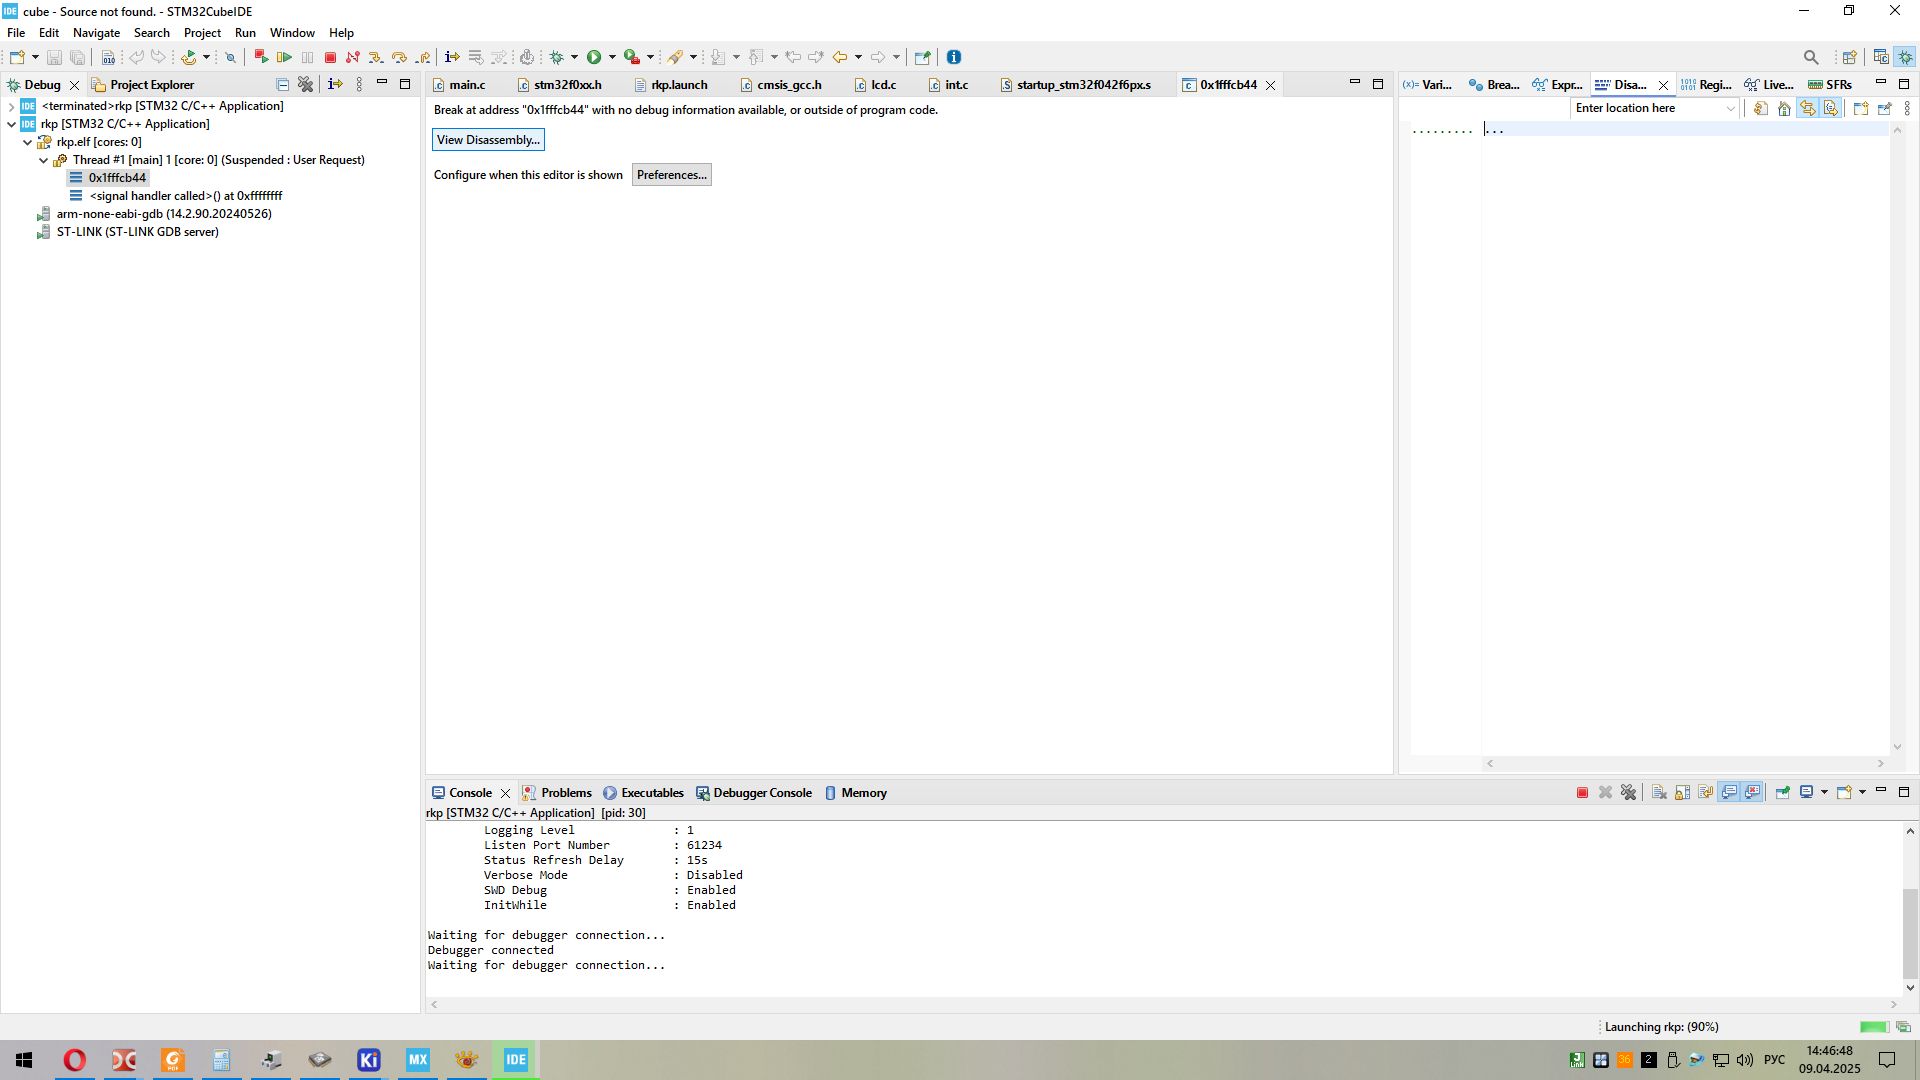
Task: Open the Memory tab
Action: (856, 793)
